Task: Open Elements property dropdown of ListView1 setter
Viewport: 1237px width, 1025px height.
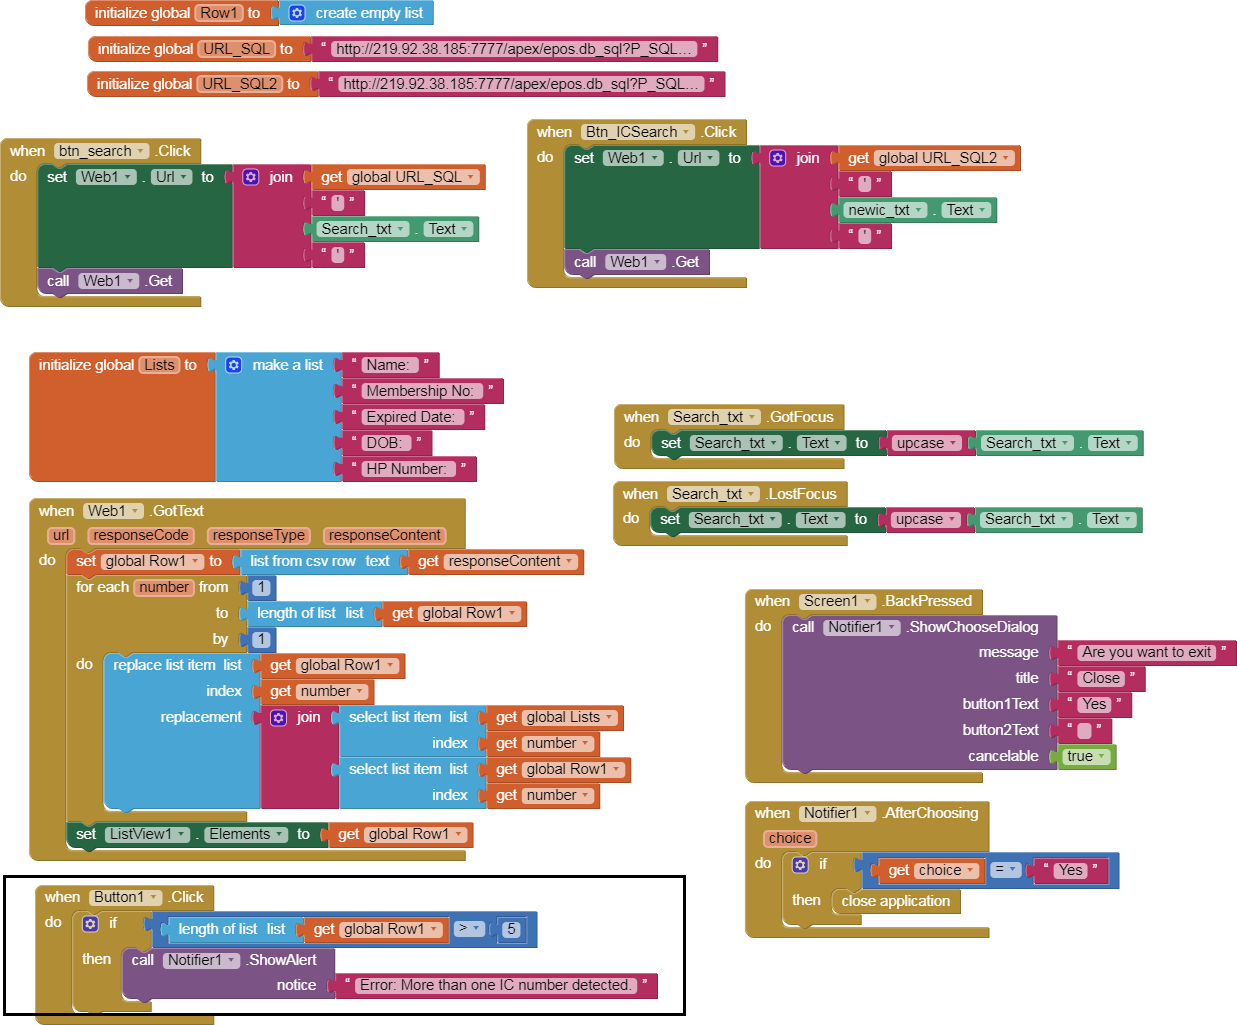Action: (278, 834)
